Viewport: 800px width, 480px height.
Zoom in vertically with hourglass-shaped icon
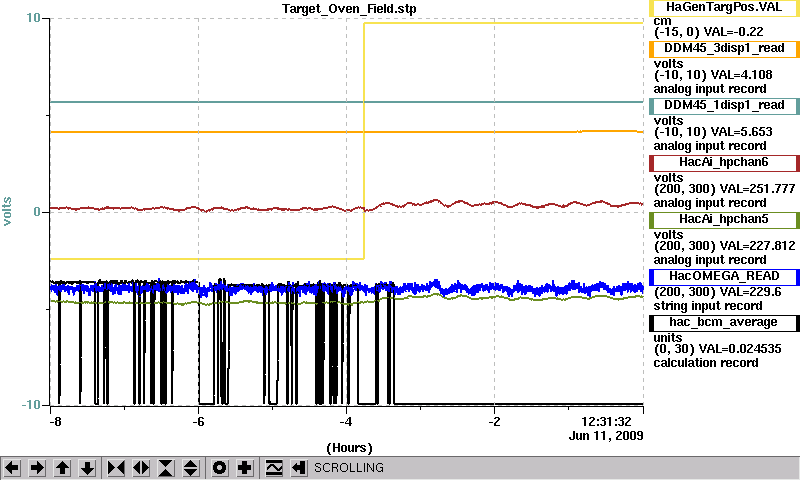(x=166, y=468)
